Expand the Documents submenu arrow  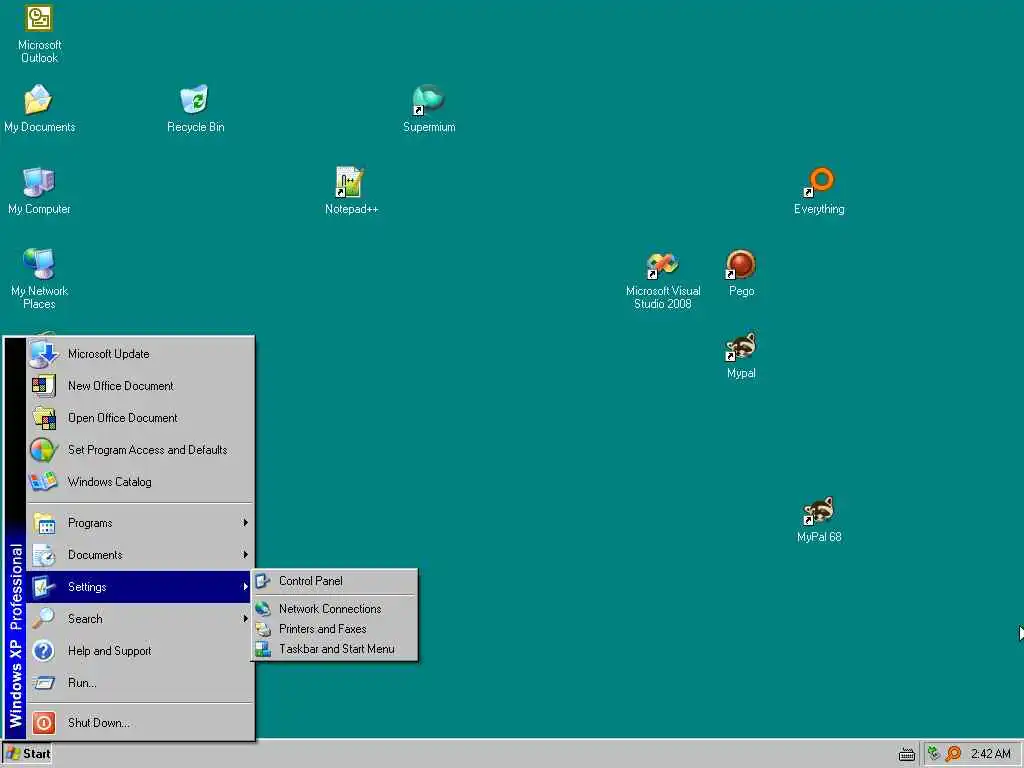[x=246, y=554]
